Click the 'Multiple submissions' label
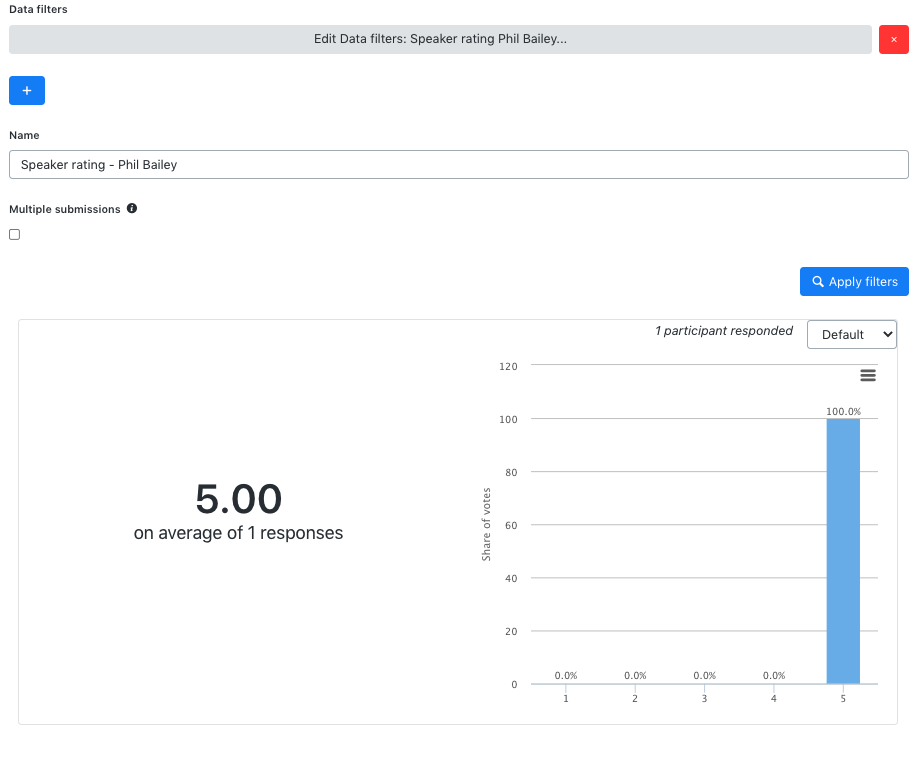 click(x=65, y=209)
